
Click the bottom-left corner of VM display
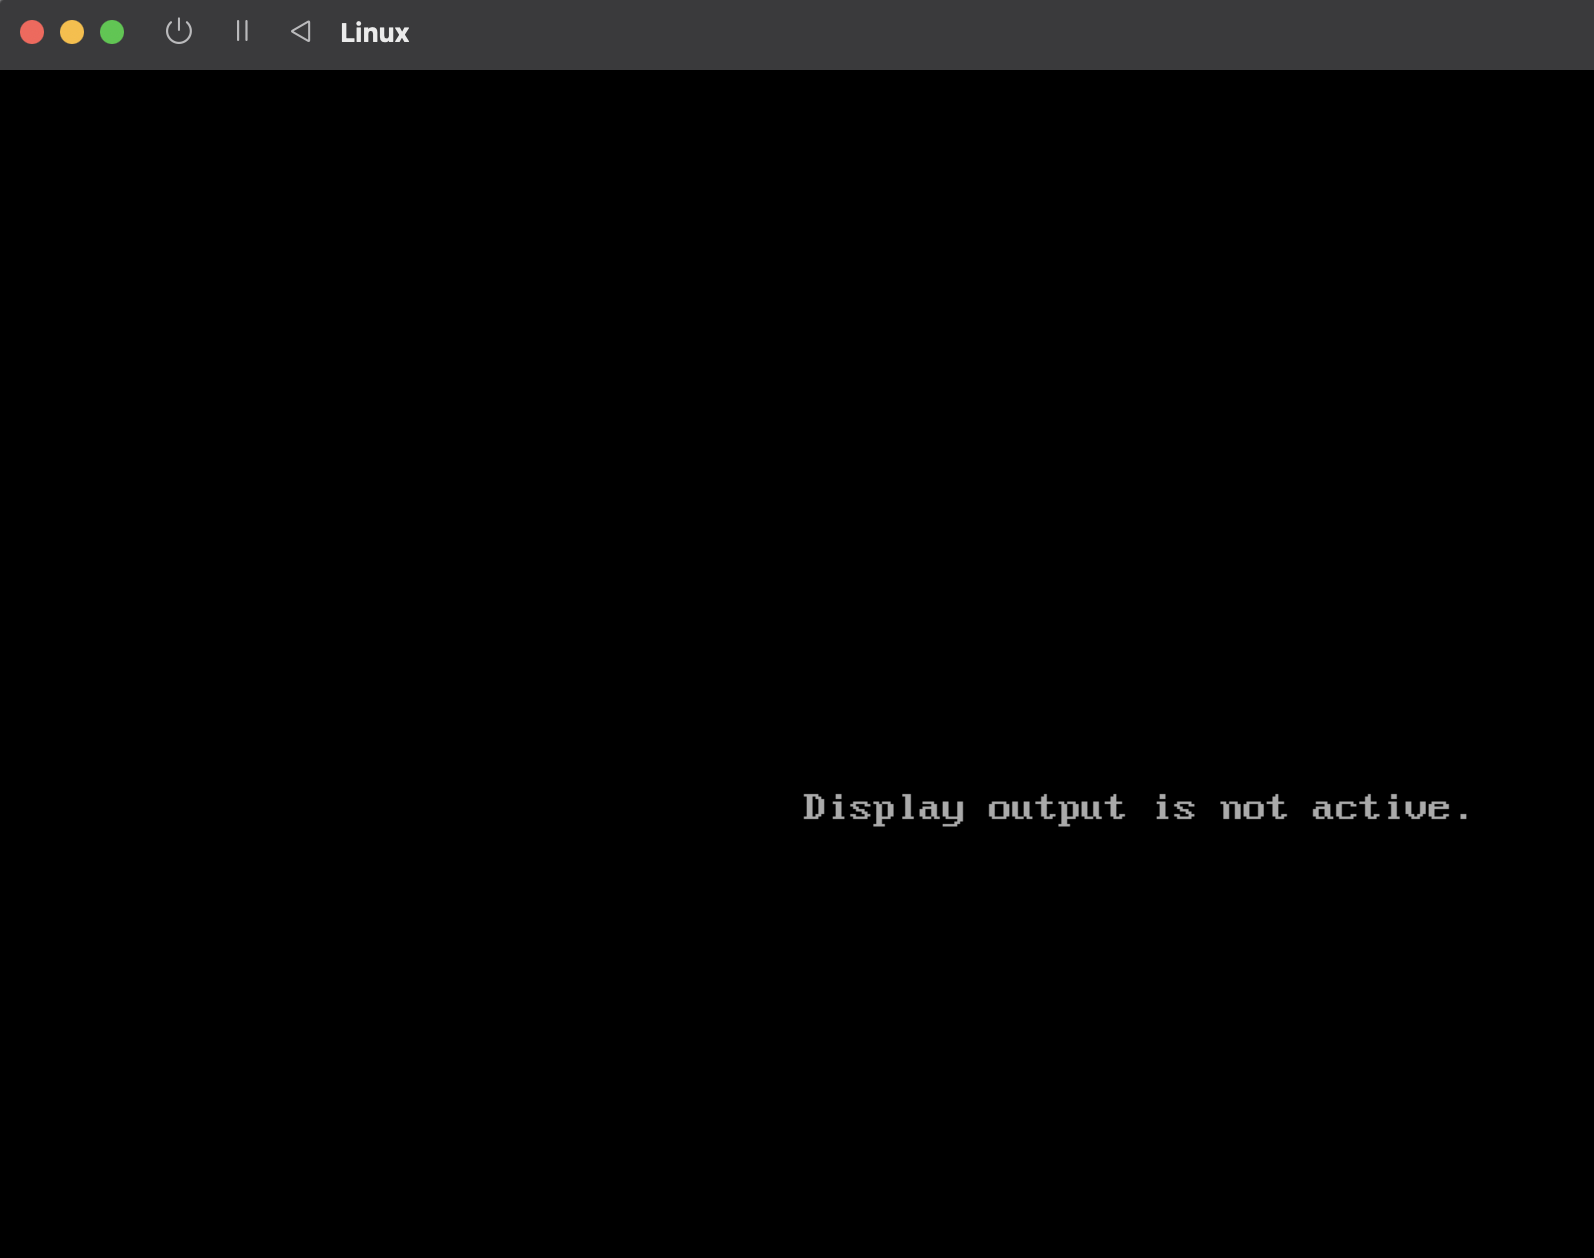[x=5, y=1252]
